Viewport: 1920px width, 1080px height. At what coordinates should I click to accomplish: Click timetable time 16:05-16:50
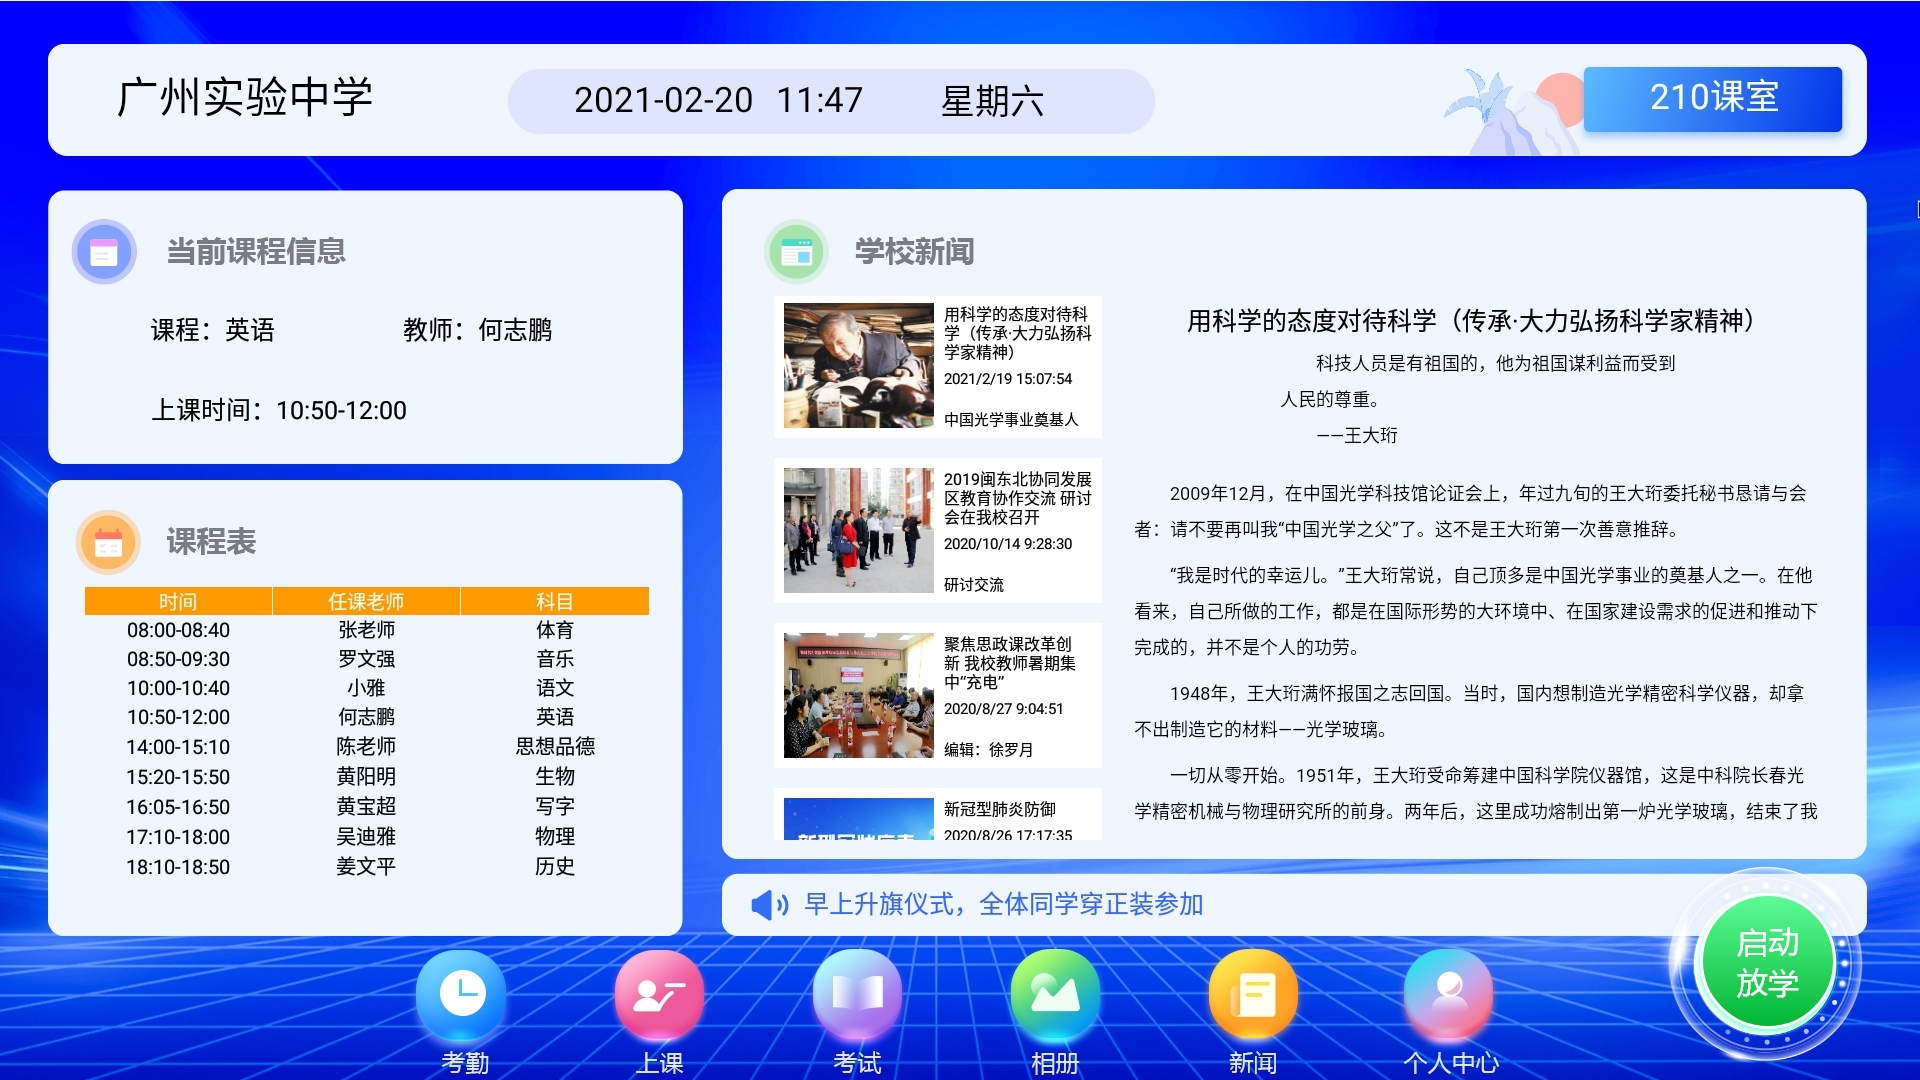pos(178,807)
